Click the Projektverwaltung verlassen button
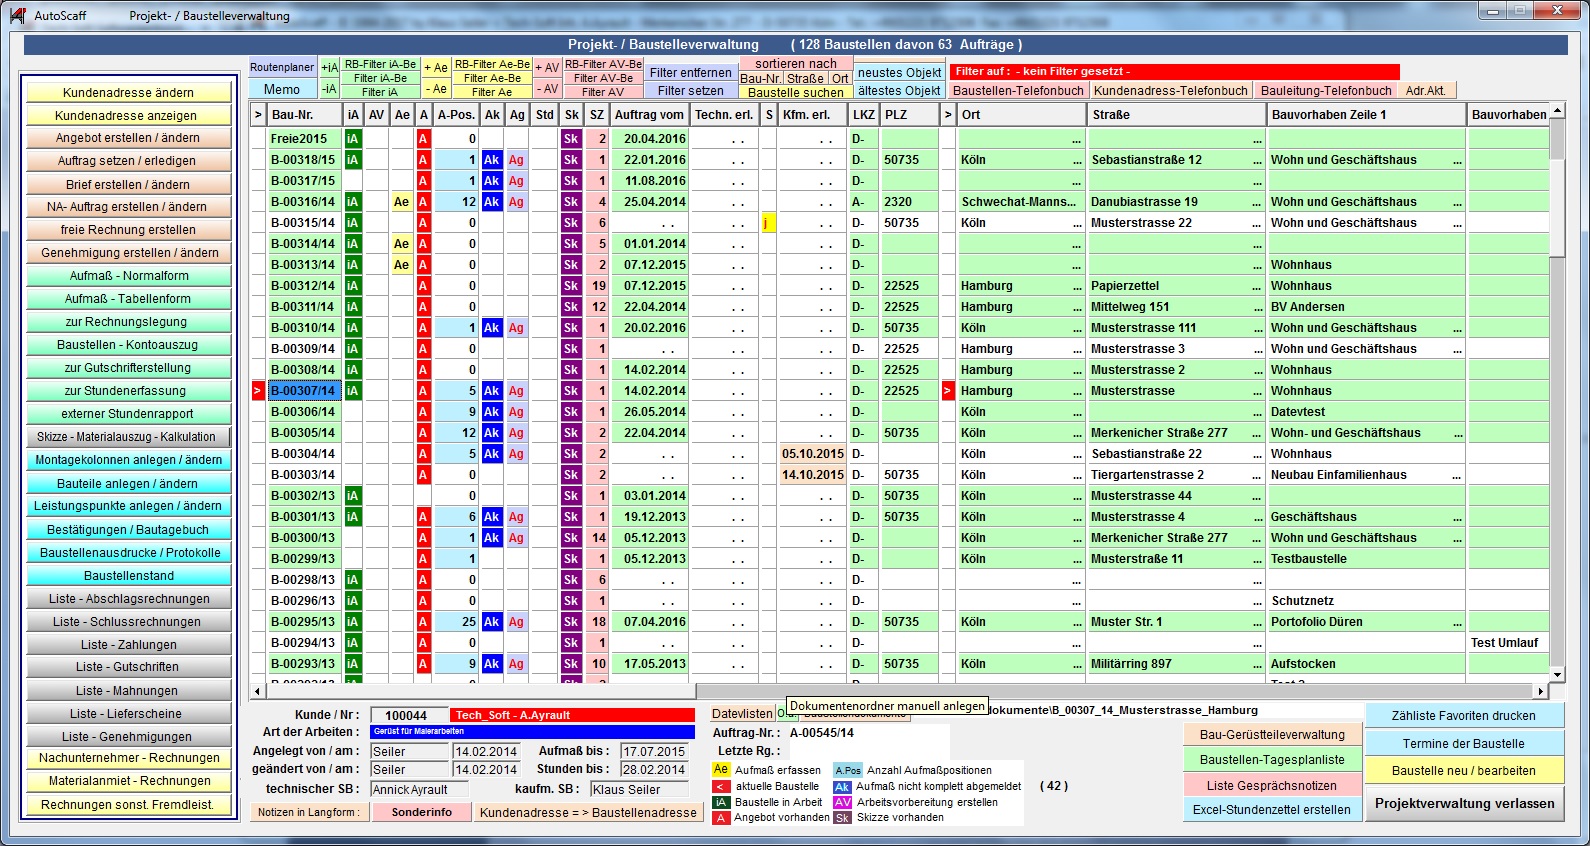 tap(1464, 803)
